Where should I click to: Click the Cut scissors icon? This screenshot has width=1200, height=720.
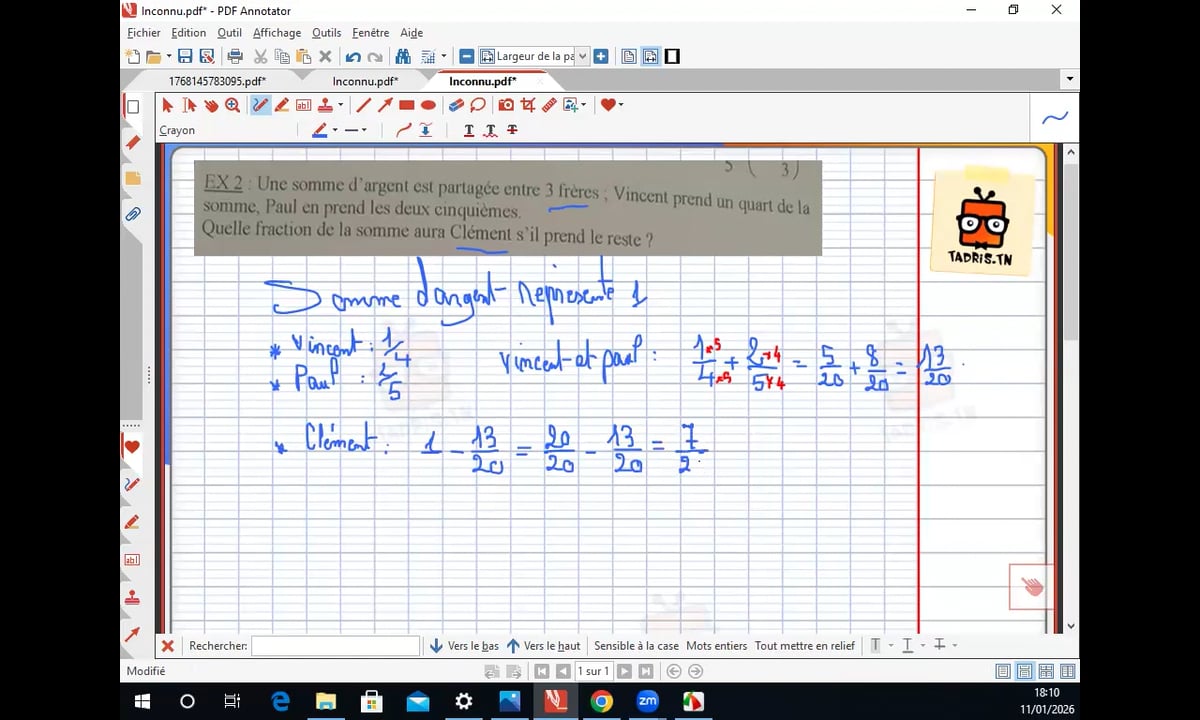260,57
